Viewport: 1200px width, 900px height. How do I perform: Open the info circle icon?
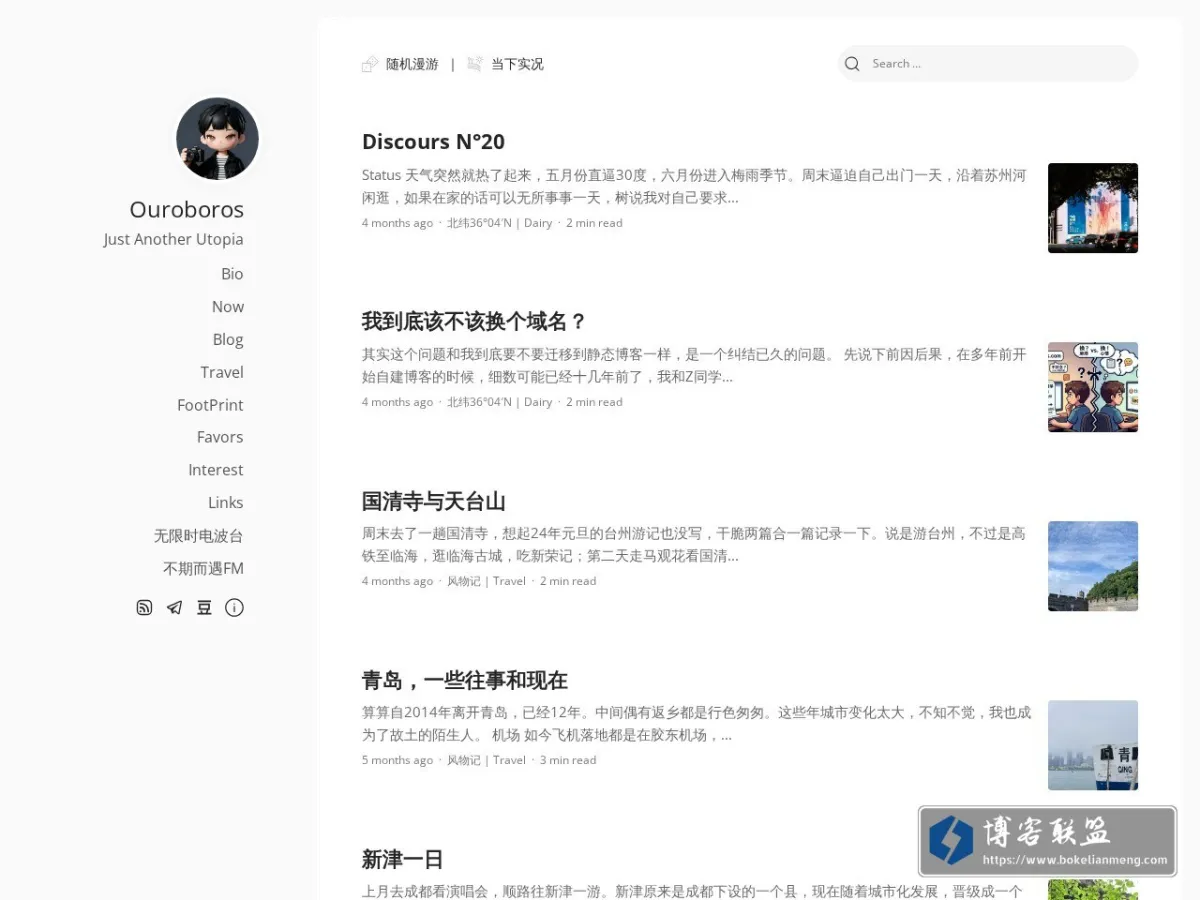pos(234,608)
